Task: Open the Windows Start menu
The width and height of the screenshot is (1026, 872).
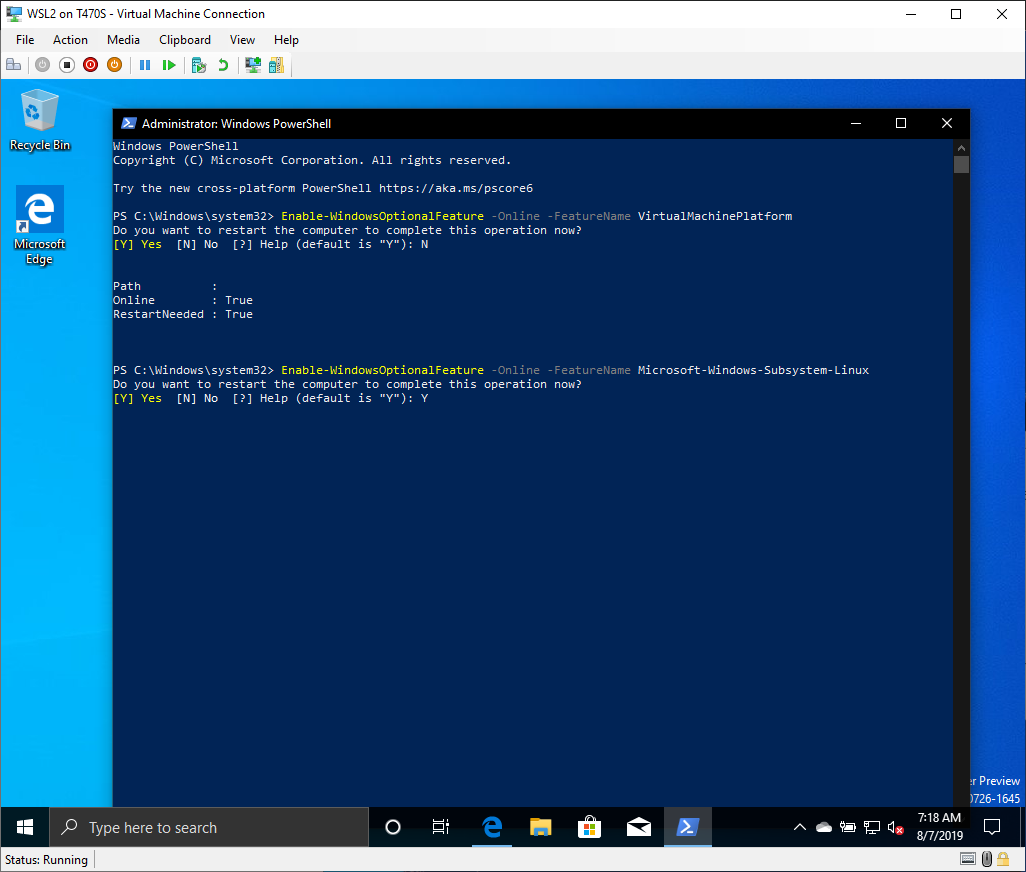Action: pyautogui.click(x=24, y=827)
